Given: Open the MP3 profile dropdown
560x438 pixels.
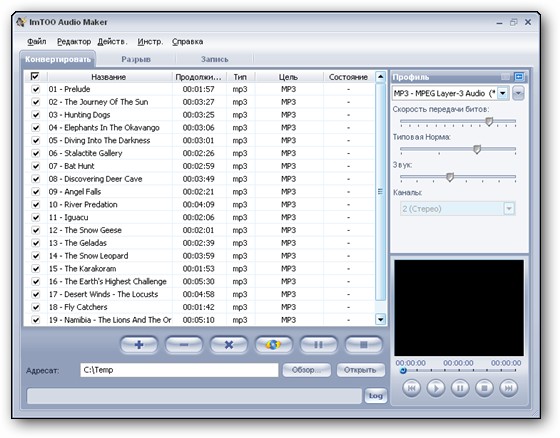Looking at the screenshot, I should pyautogui.click(x=503, y=94).
